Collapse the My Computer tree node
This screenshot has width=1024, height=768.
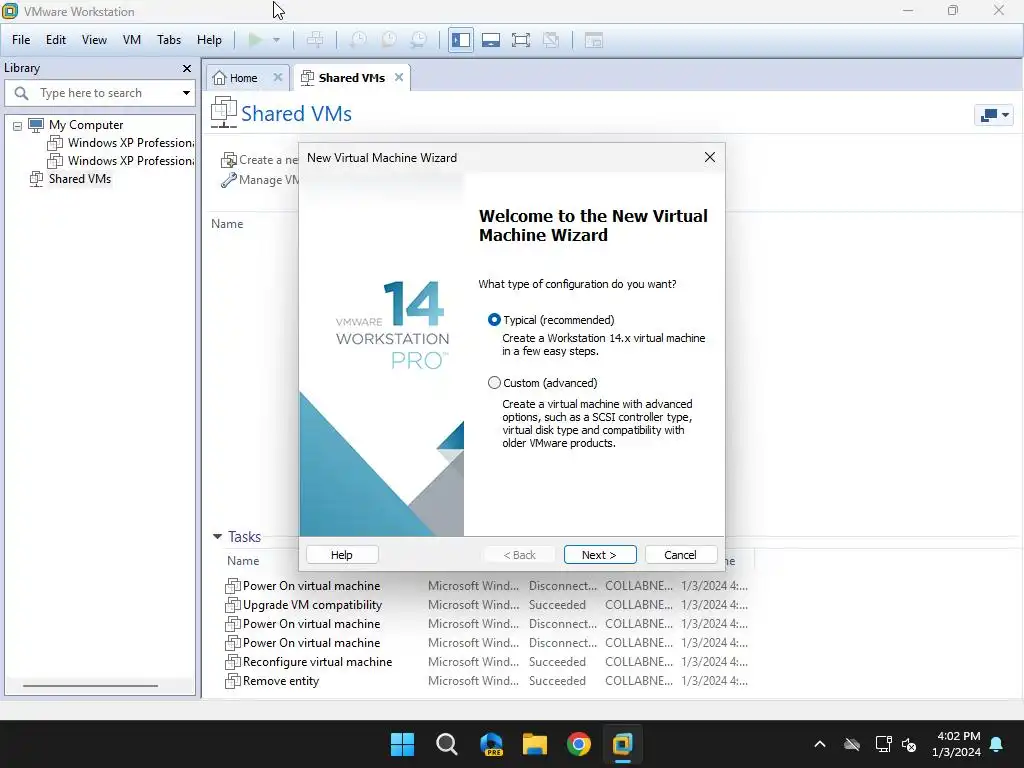click(x=18, y=126)
